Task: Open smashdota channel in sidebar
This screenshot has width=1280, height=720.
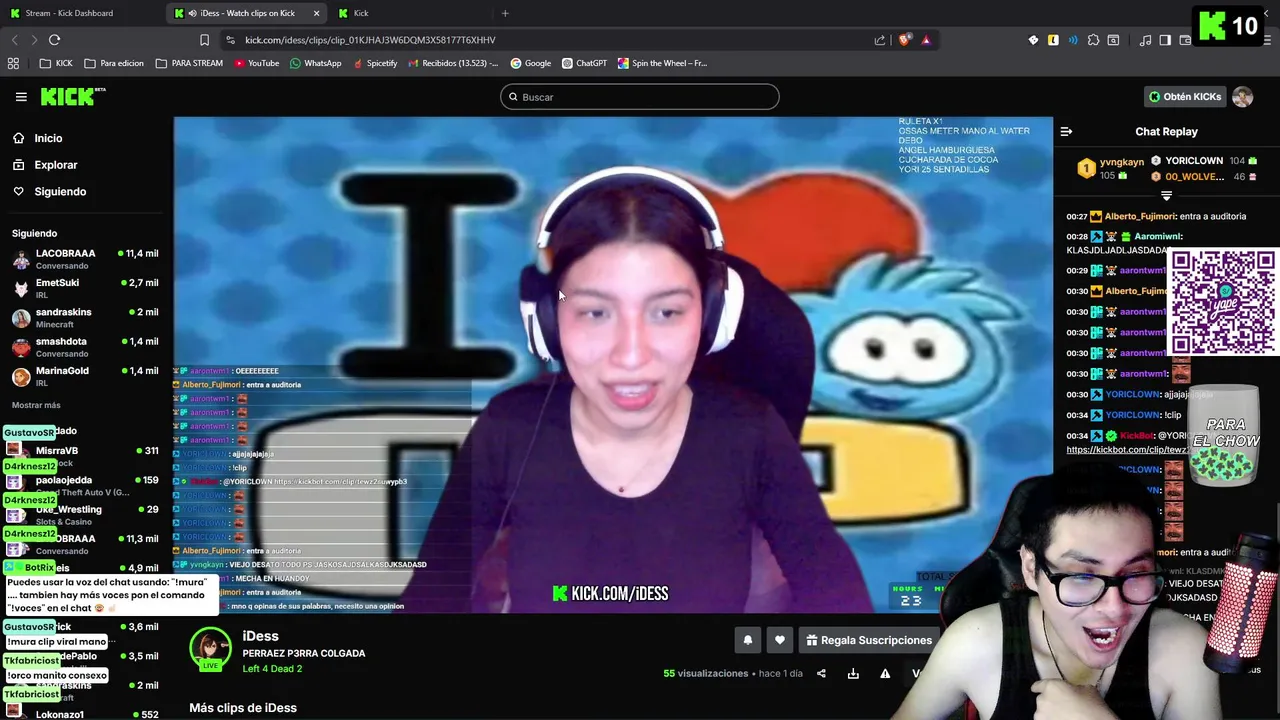Action: tap(85, 347)
